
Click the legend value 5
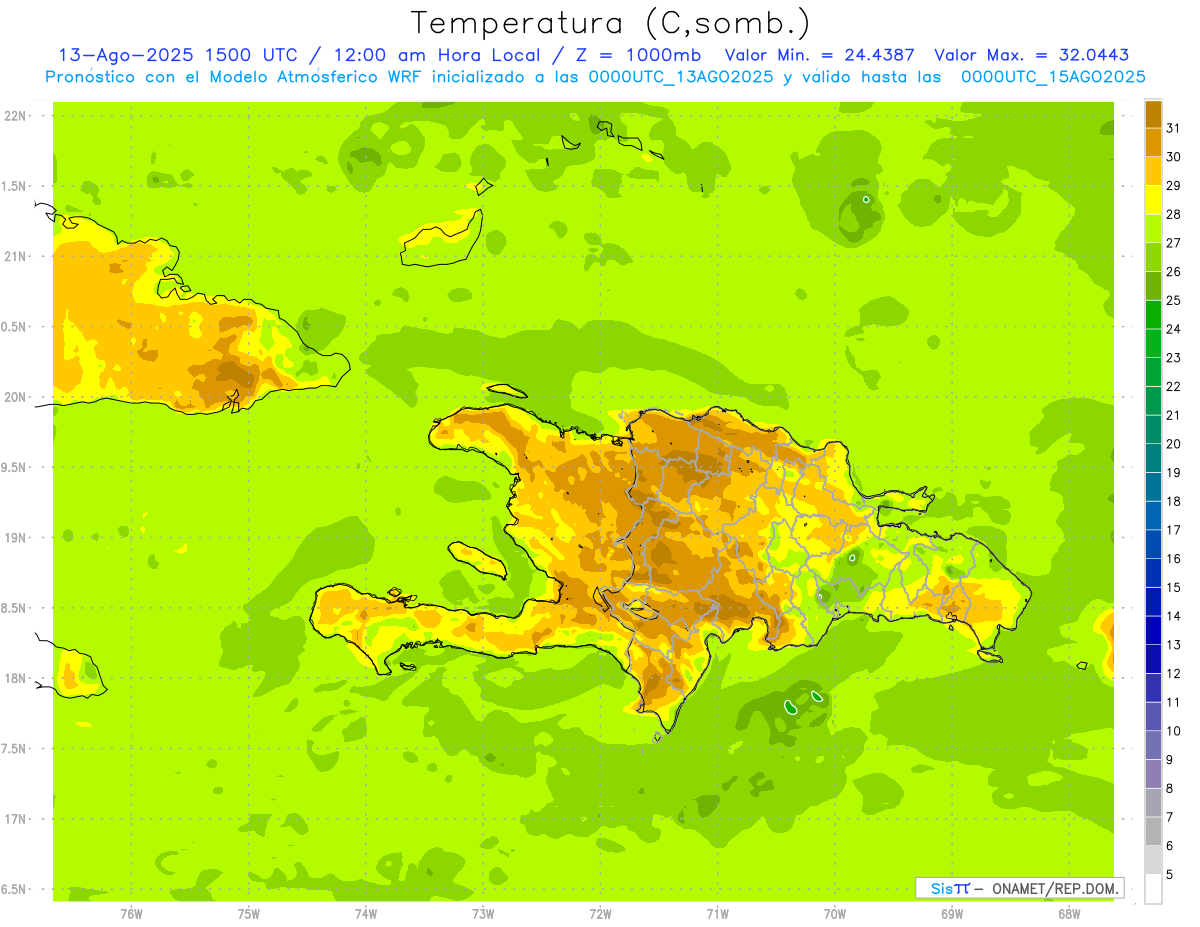pyautogui.click(x=1170, y=874)
